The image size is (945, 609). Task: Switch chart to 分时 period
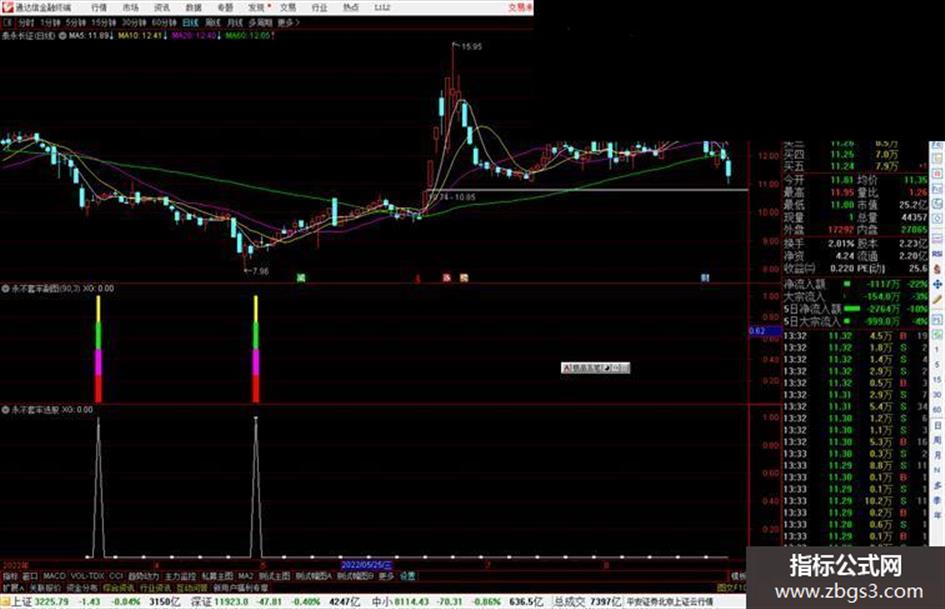[x=26, y=23]
